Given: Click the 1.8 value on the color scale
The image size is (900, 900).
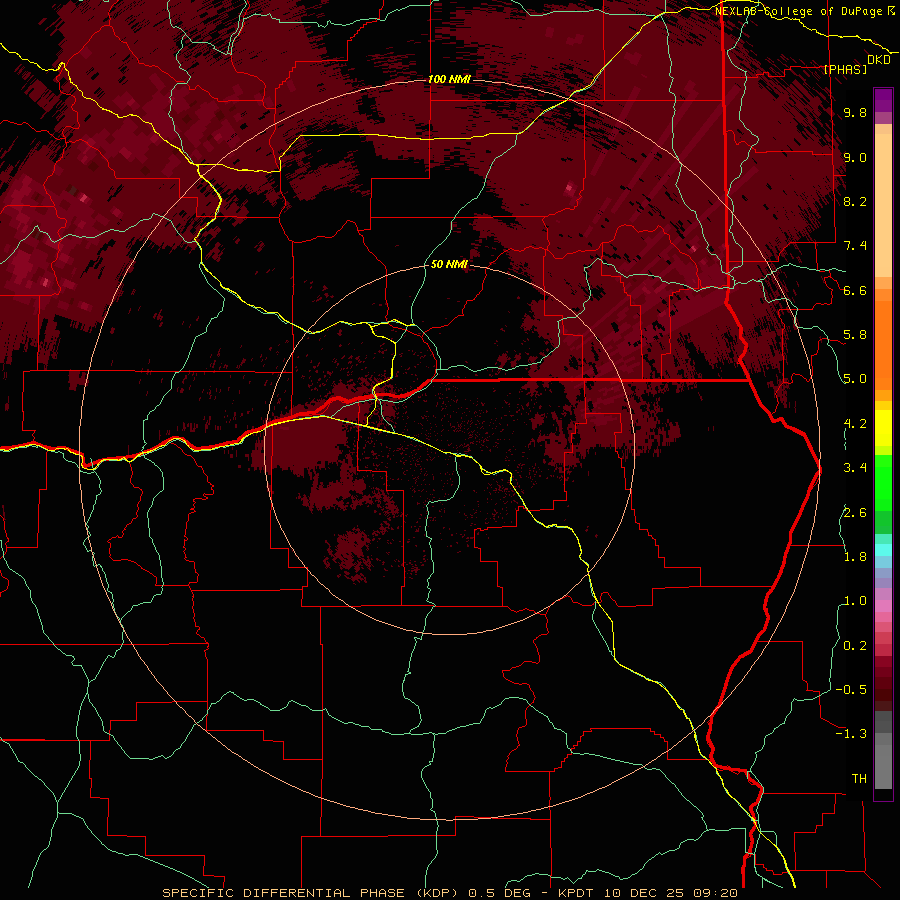Looking at the screenshot, I should click(x=855, y=557).
